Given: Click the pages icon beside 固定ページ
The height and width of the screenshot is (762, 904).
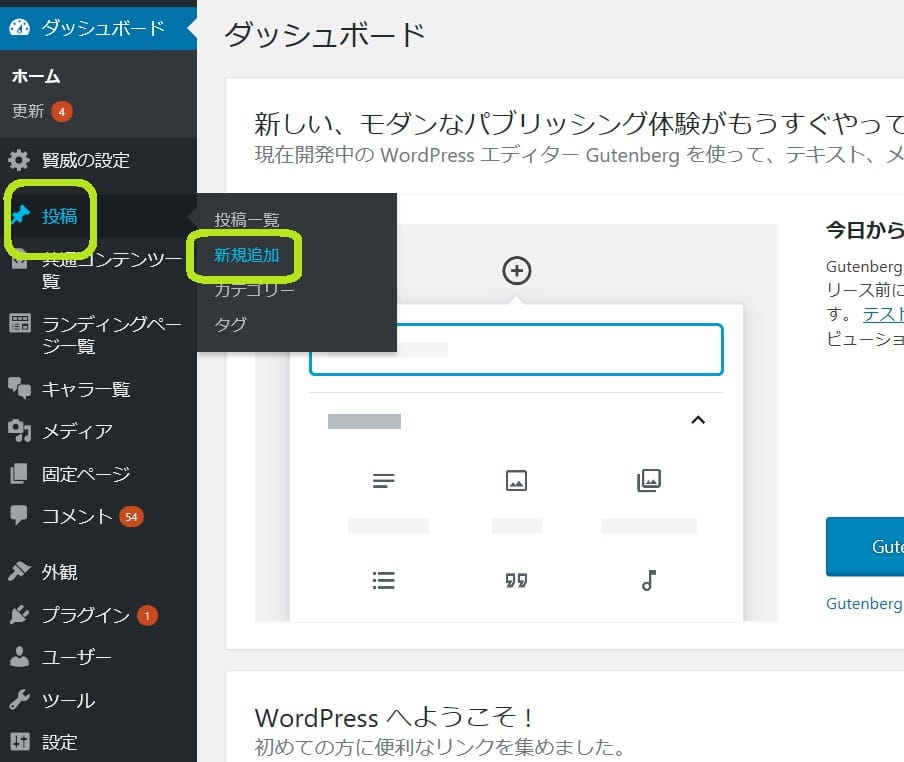Looking at the screenshot, I should coord(19,473).
